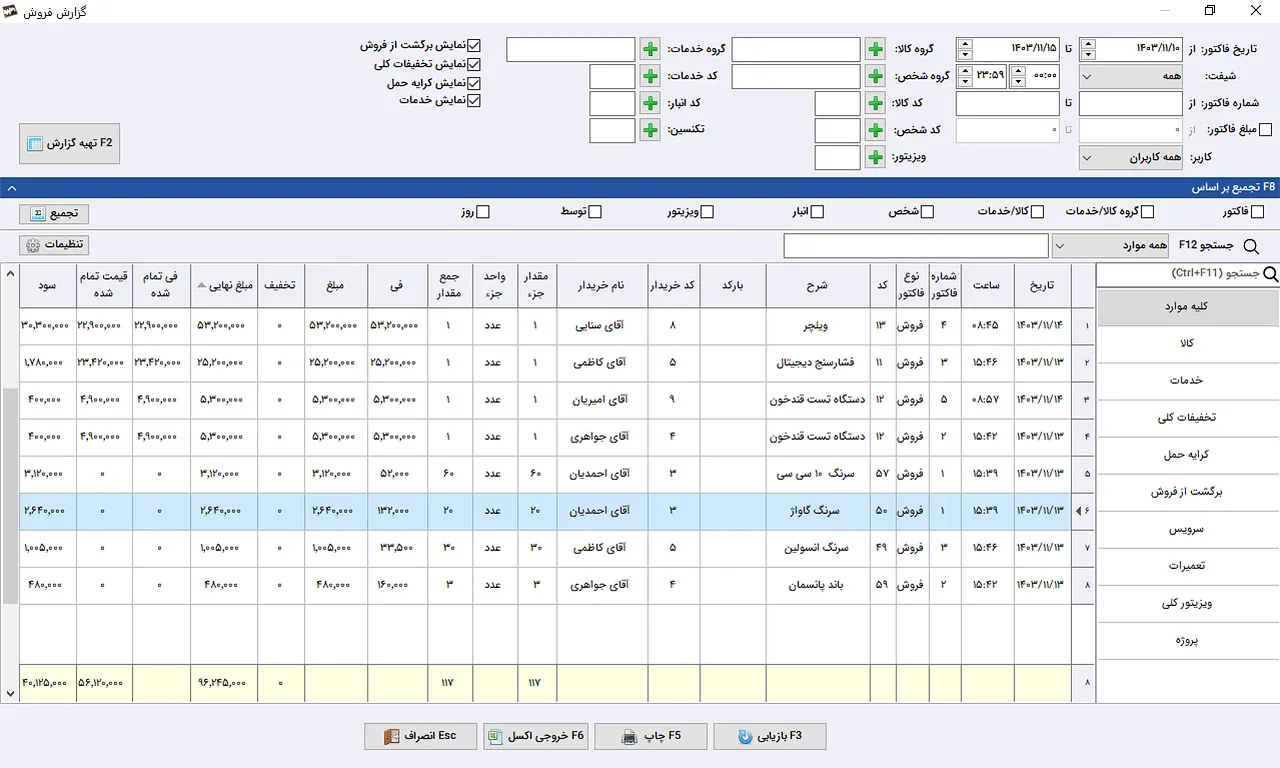The width and height of the screenshot is (1280, 768).
Task: Click the F5 چاپ print button
Action: coord(651,736)
